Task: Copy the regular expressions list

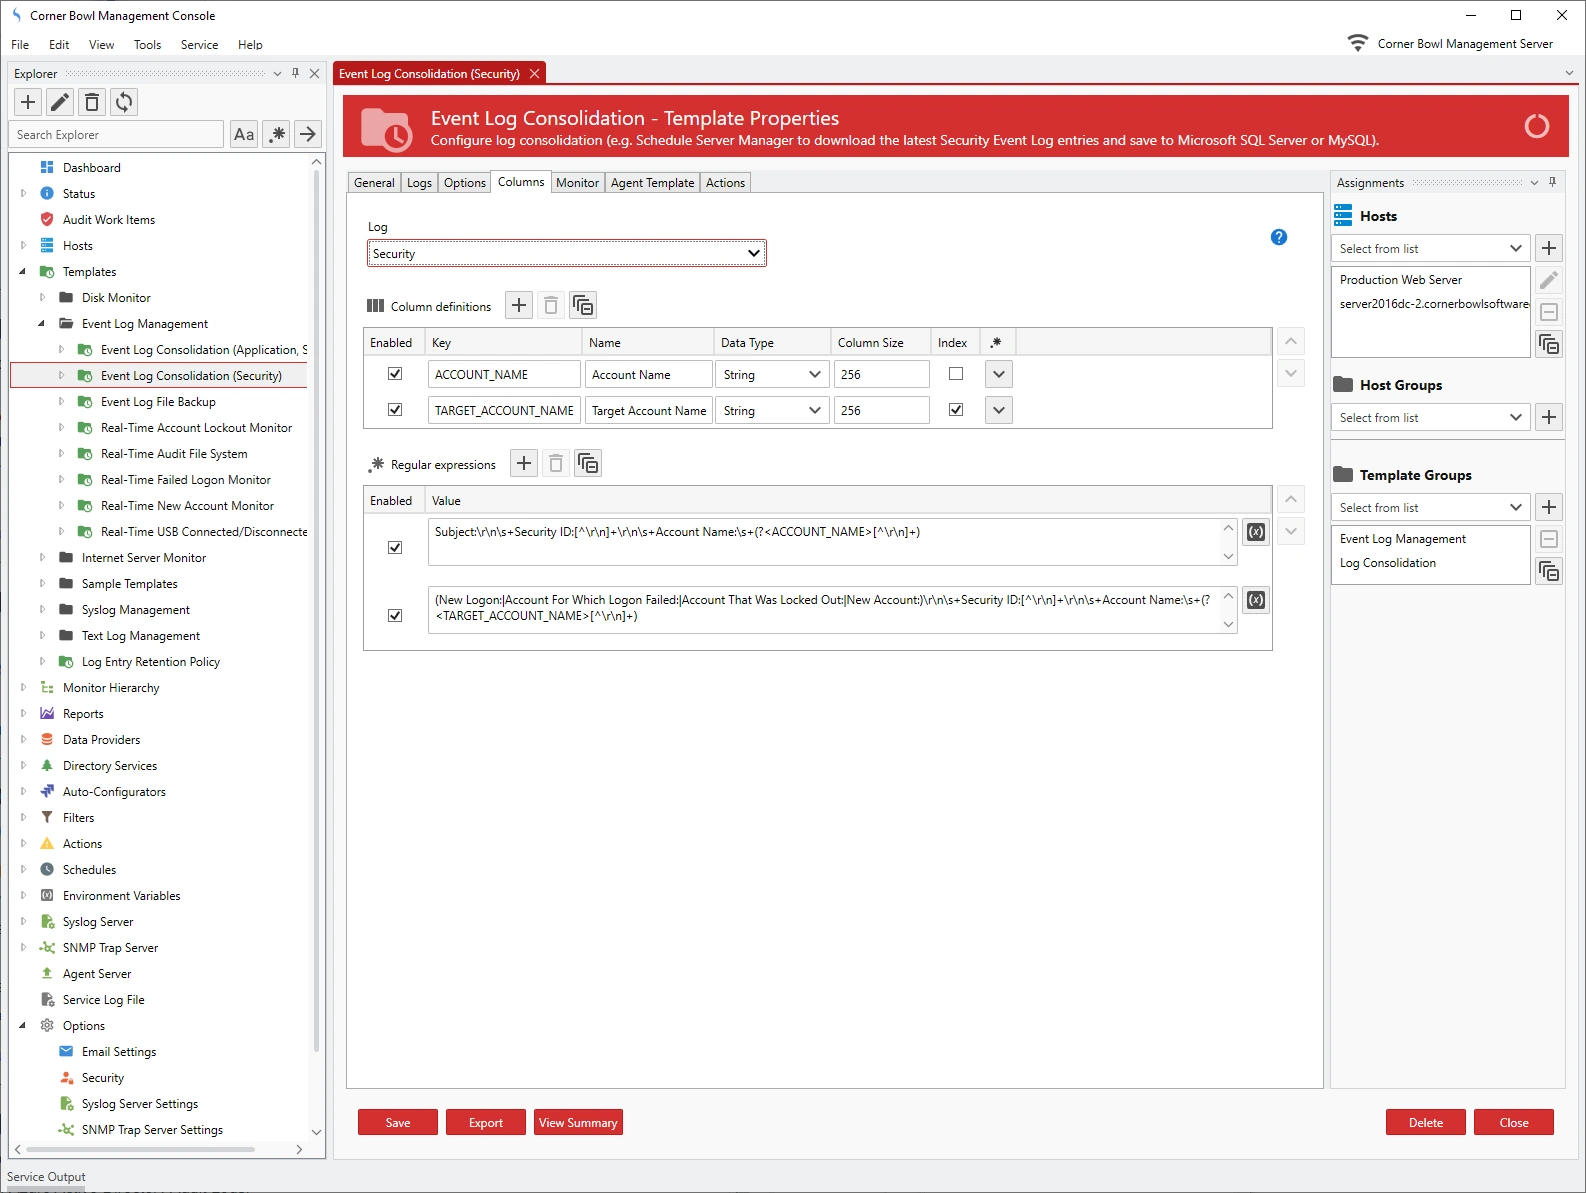Action: [x=588, y=464]
